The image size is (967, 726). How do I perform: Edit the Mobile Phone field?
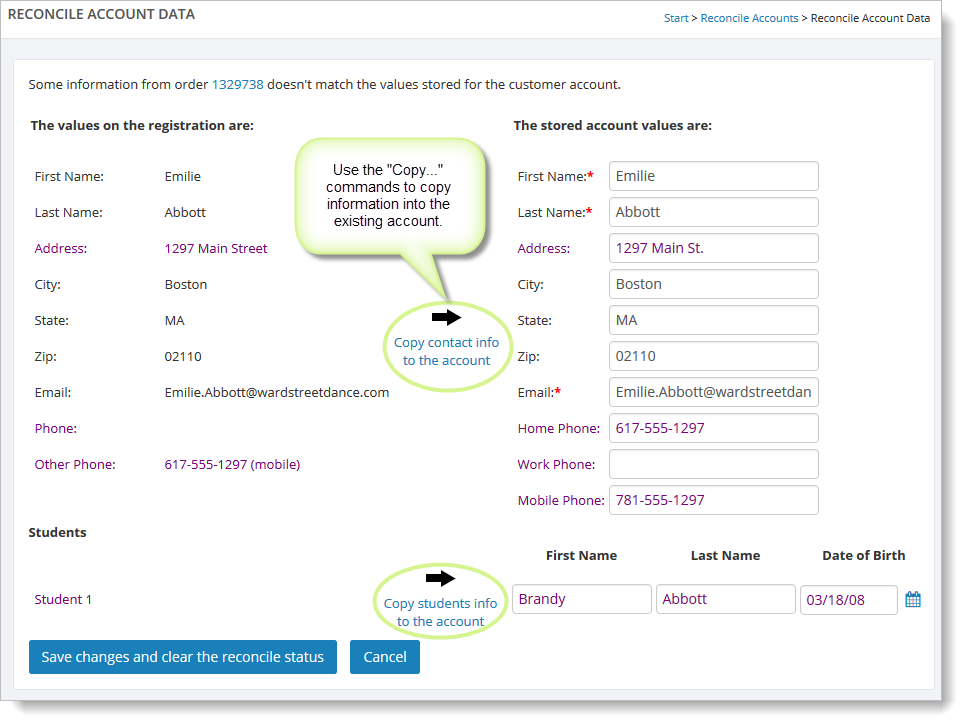pos(713,500)
